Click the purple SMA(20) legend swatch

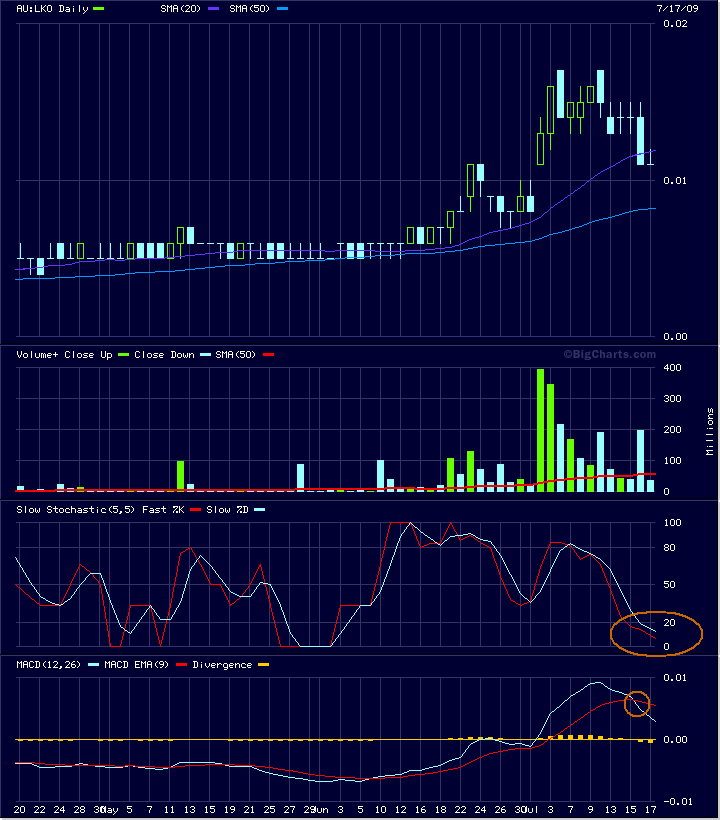[213, 8]
